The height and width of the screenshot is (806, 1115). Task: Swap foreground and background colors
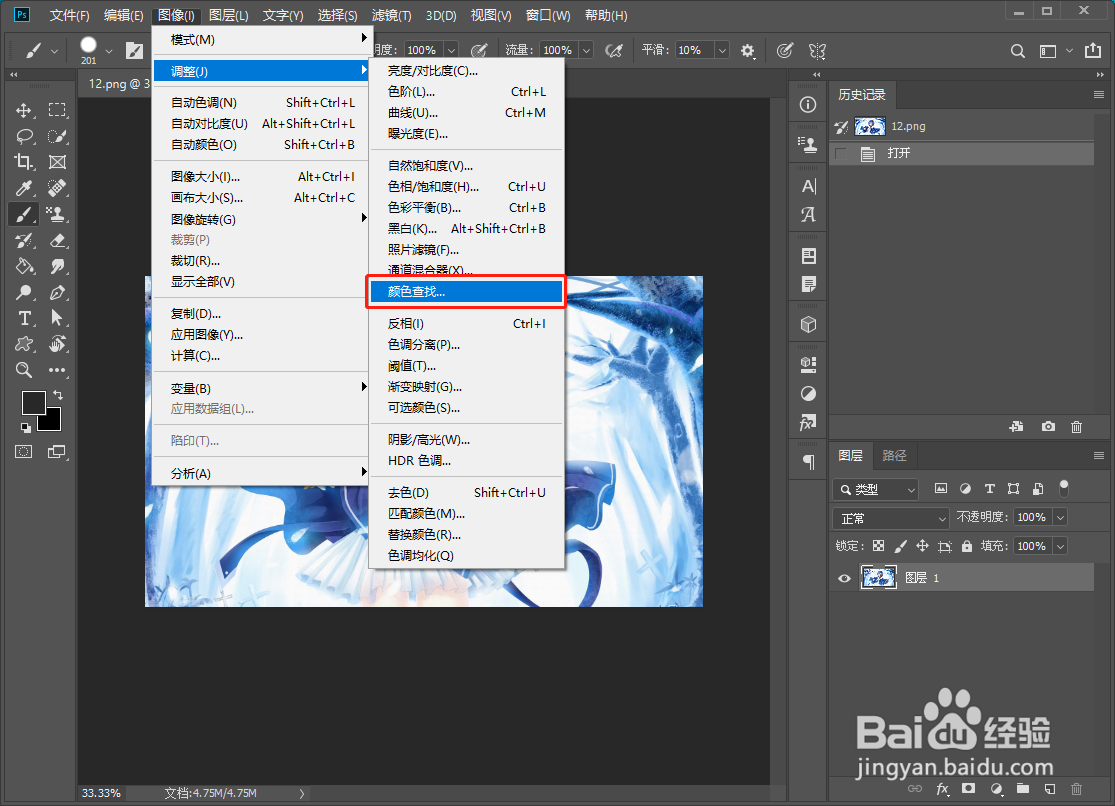pos(58,395)
